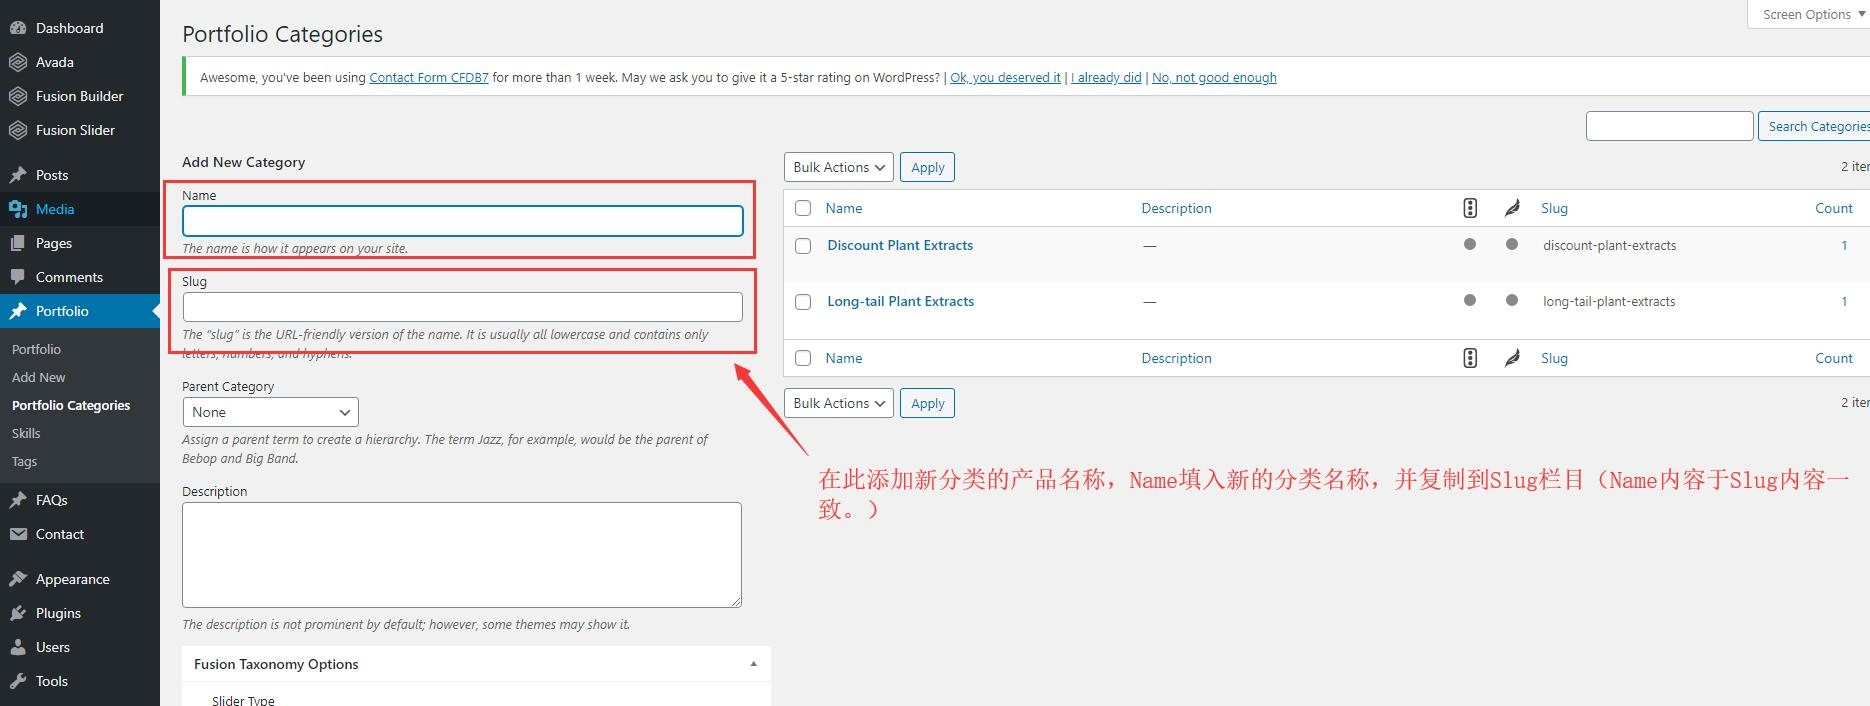1870x706 pixels.
Task: Open Skills in the Portfolio submenu
Action: pos(26,433)
